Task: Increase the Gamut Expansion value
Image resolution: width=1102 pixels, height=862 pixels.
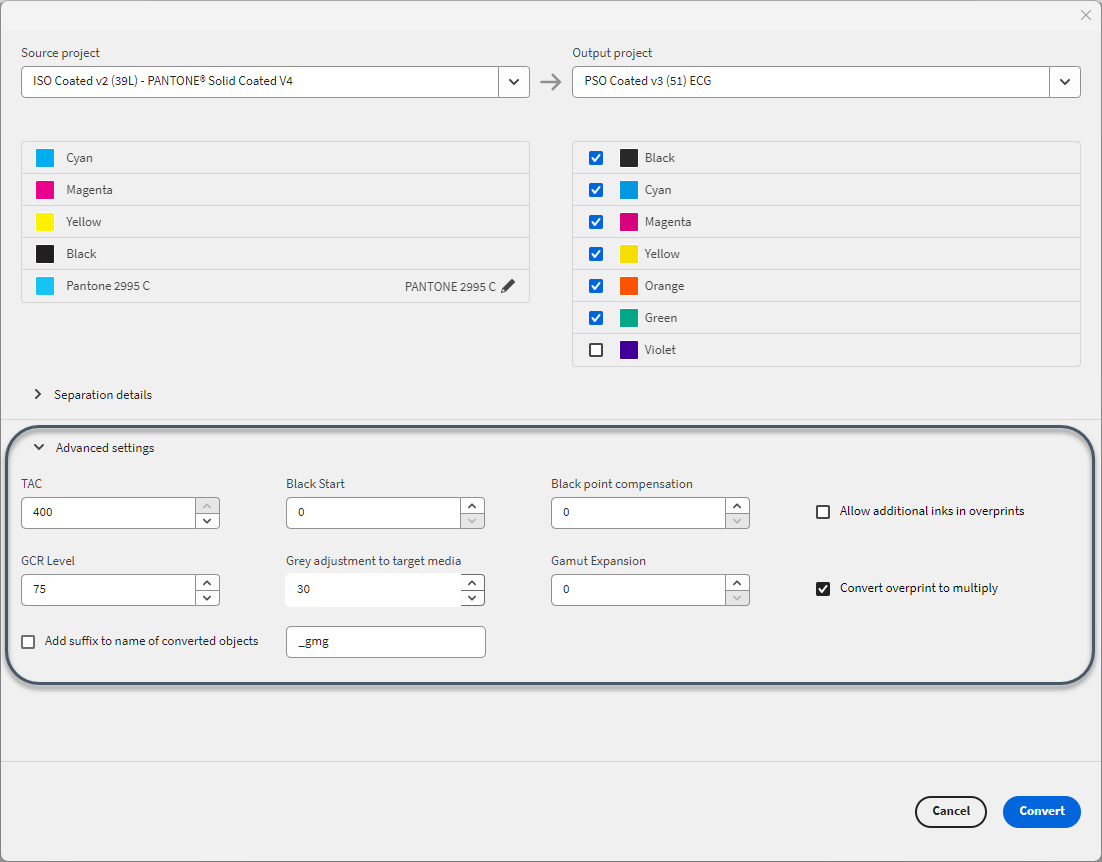Action: click(x=737, y=582)
